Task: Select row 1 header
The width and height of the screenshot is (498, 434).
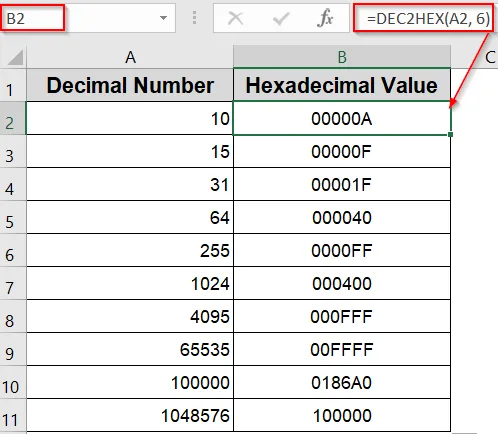Action: [x=13, y=85]
